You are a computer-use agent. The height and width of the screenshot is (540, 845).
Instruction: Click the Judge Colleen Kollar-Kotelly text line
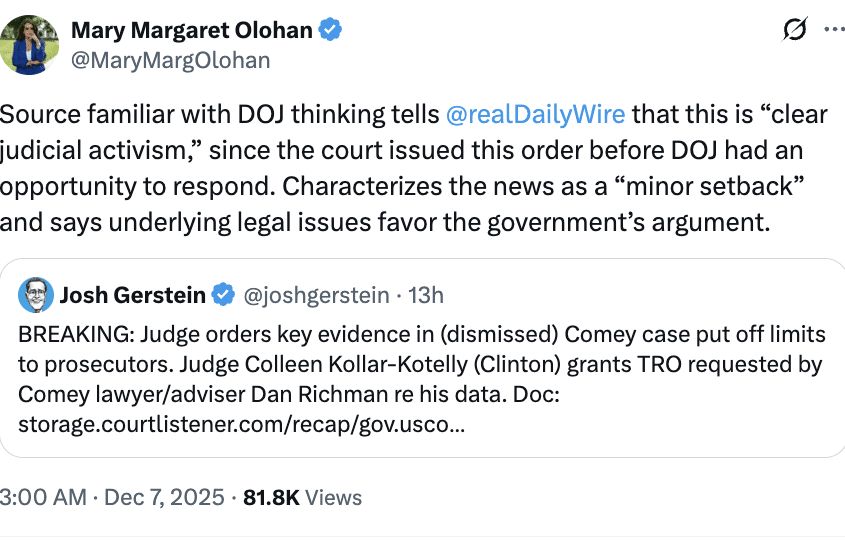click(420, 364)
